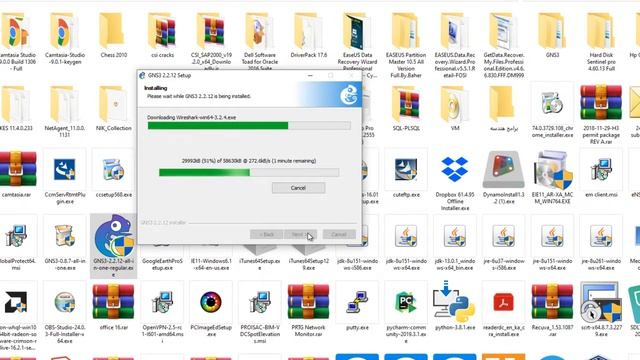Select the Dell Software Toad for Oracle folder
Image resolution: width=640 pixels, height=360 pixels.
click(x=260, y=31)
